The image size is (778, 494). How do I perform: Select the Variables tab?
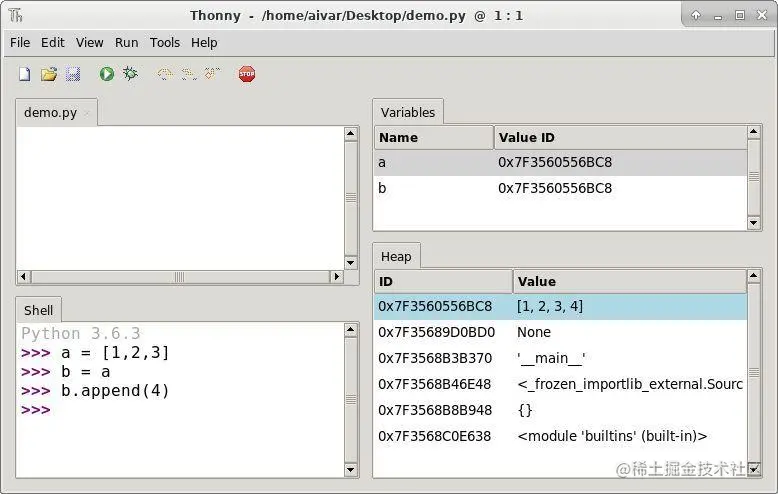[x=408, y=113]
